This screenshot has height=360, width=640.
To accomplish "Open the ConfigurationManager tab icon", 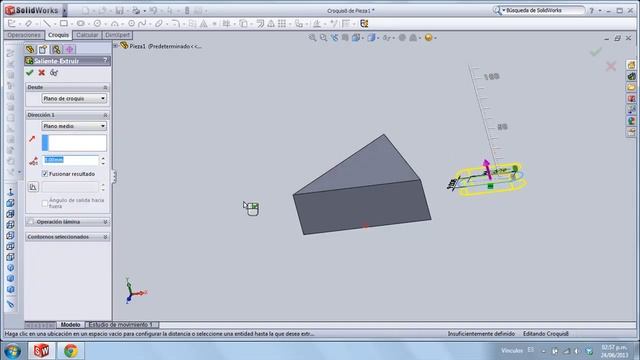I will click(x=56, y=49).
